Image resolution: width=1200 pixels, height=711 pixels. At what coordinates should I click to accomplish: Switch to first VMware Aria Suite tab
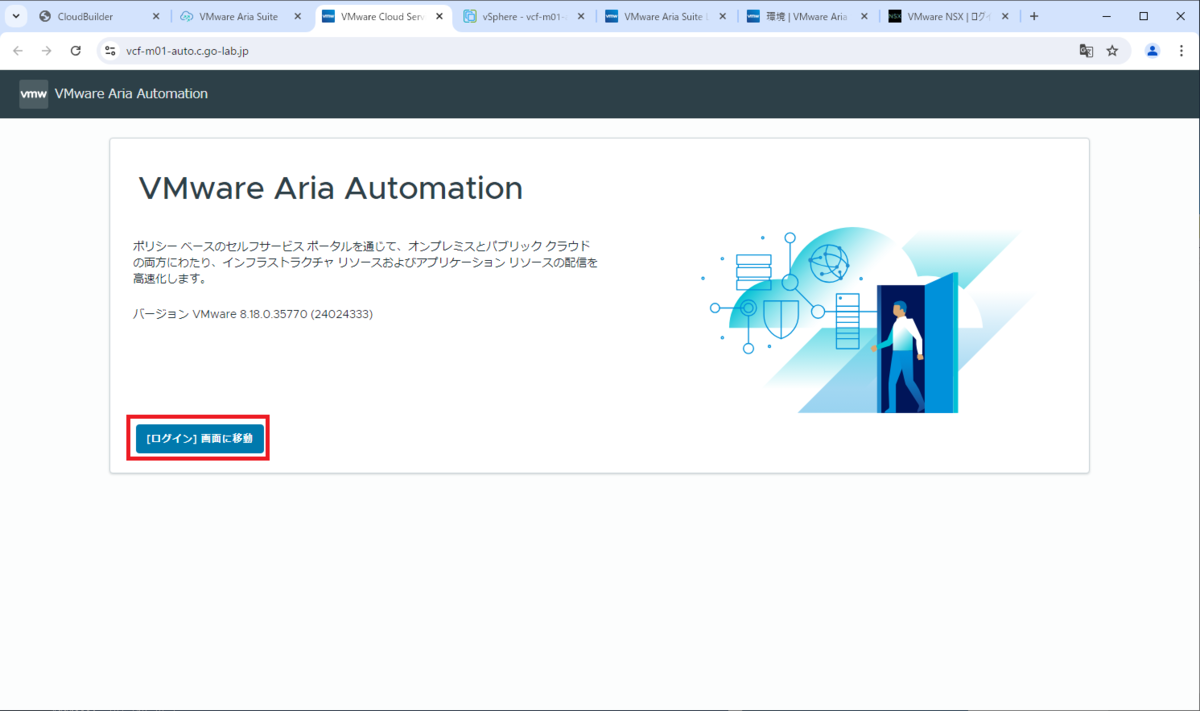click(241, 17)
